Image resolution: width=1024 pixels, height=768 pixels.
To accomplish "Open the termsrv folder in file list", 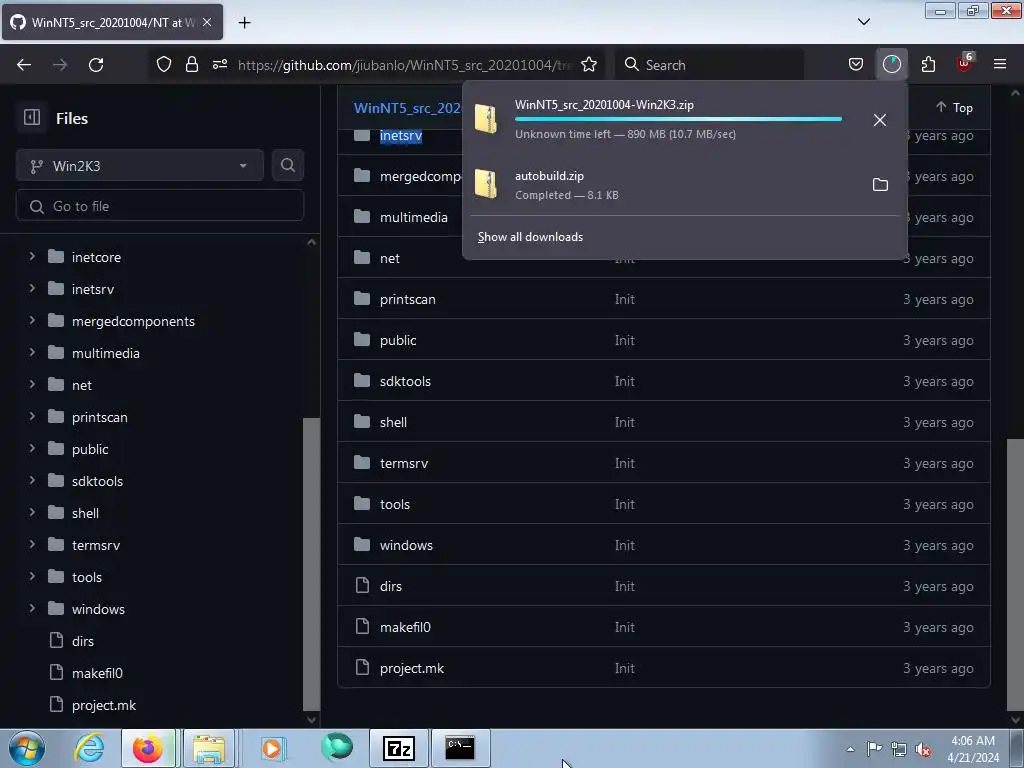I will (404, 463).
